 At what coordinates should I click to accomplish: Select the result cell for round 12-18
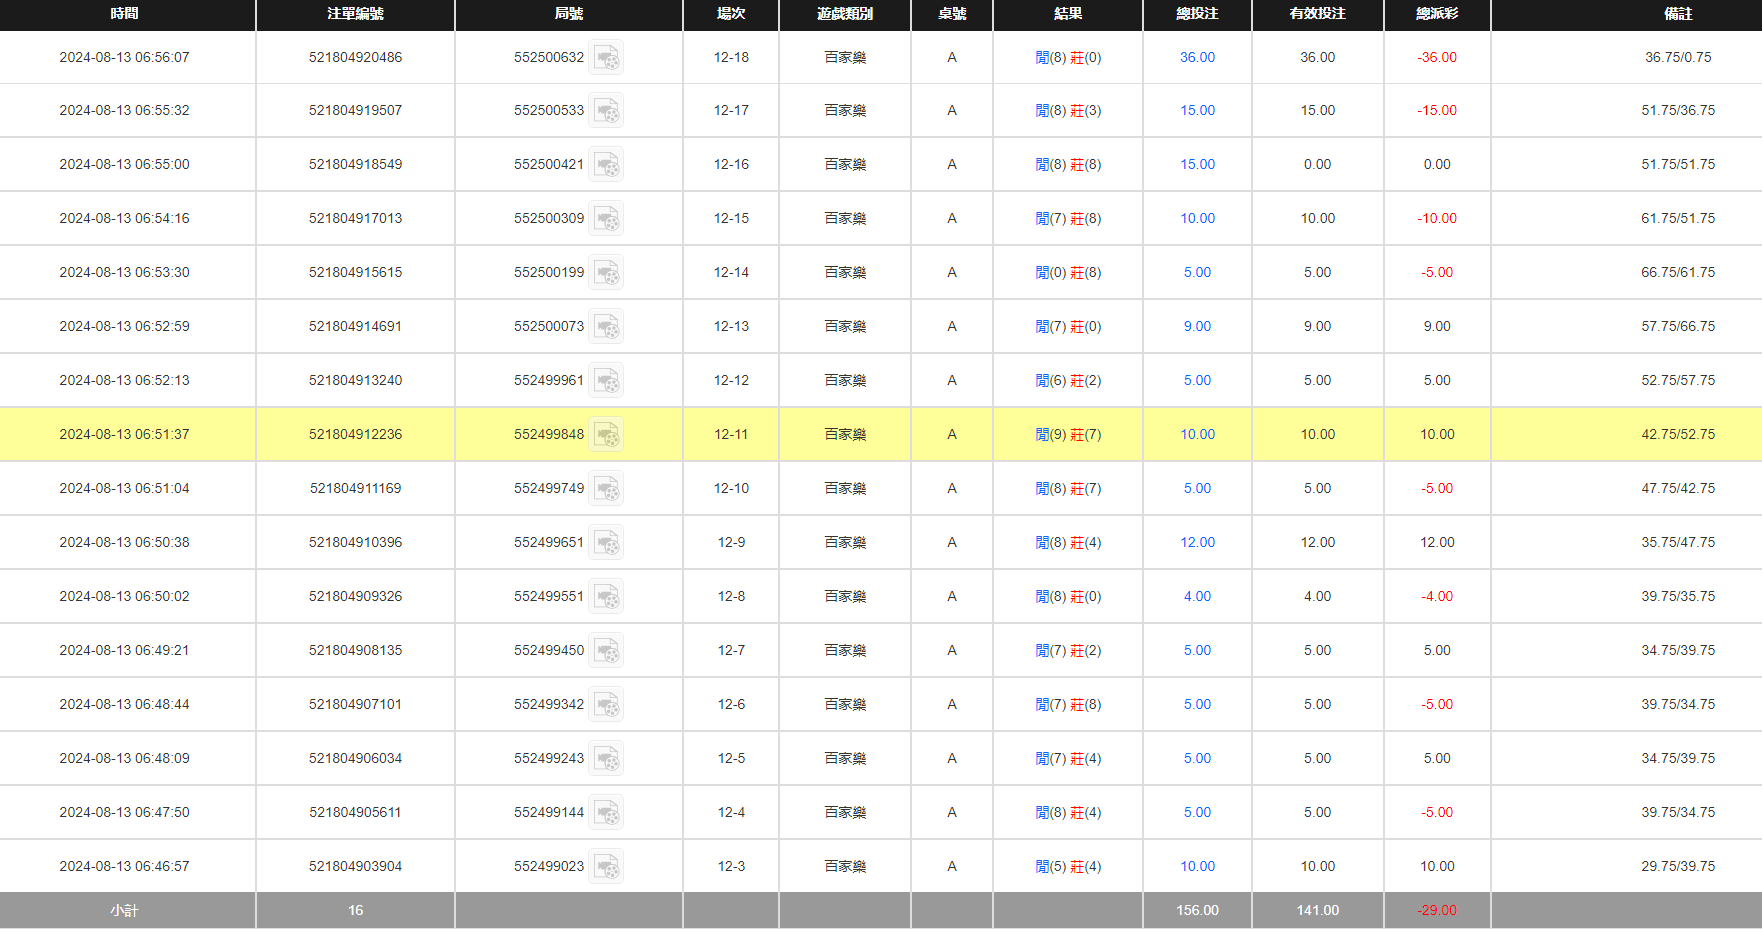[x=1068, y=58]
